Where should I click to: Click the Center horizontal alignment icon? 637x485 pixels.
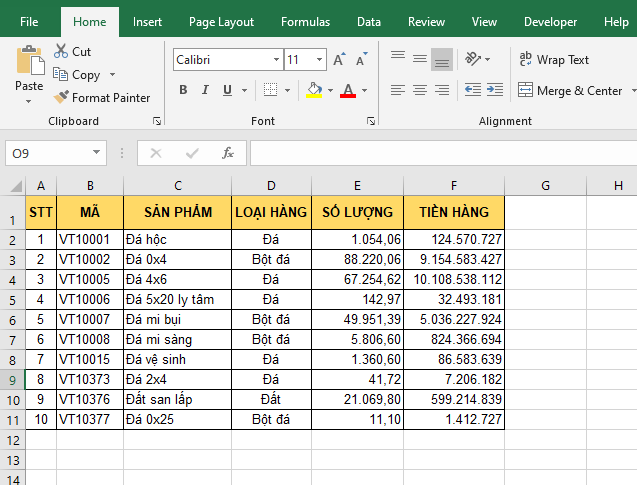(419, 90)
